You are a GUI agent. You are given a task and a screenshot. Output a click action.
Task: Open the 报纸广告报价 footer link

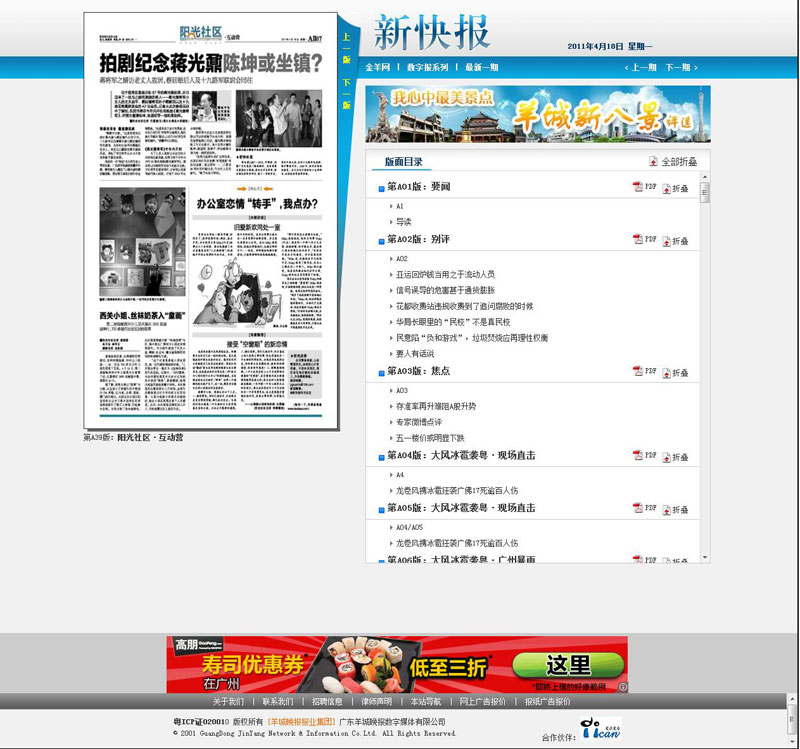(x=547, y=702)
